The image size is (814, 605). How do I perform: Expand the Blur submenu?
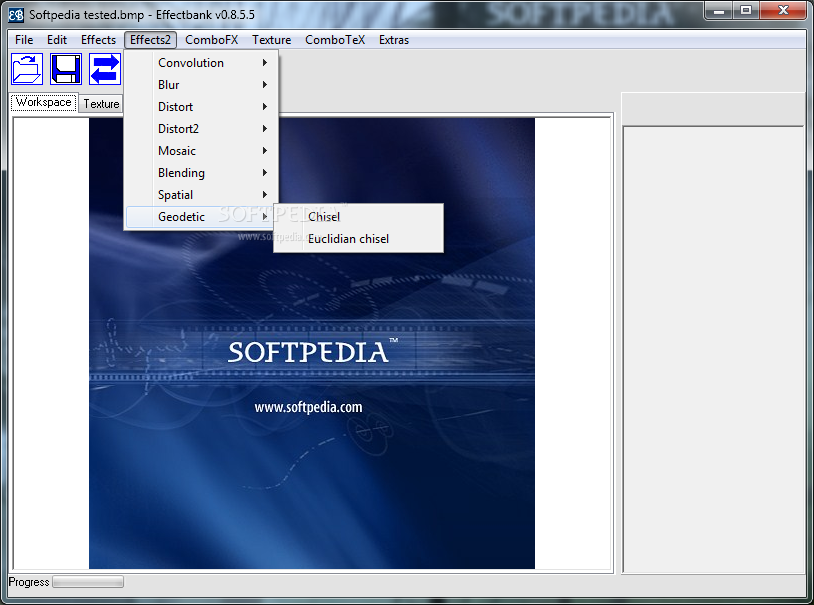point(201,85)
